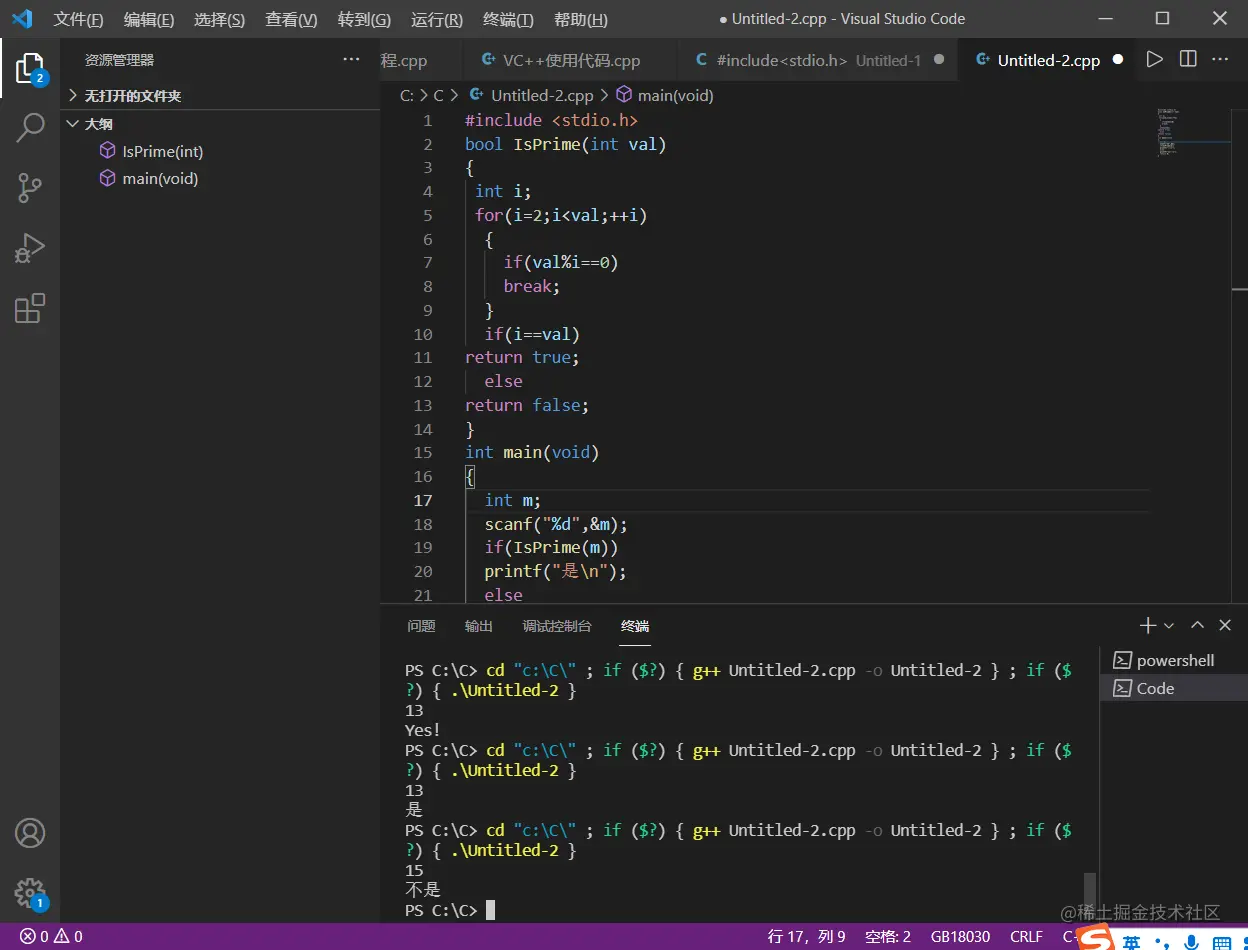Click GB18030 encoding in status bar

[960, 937]
